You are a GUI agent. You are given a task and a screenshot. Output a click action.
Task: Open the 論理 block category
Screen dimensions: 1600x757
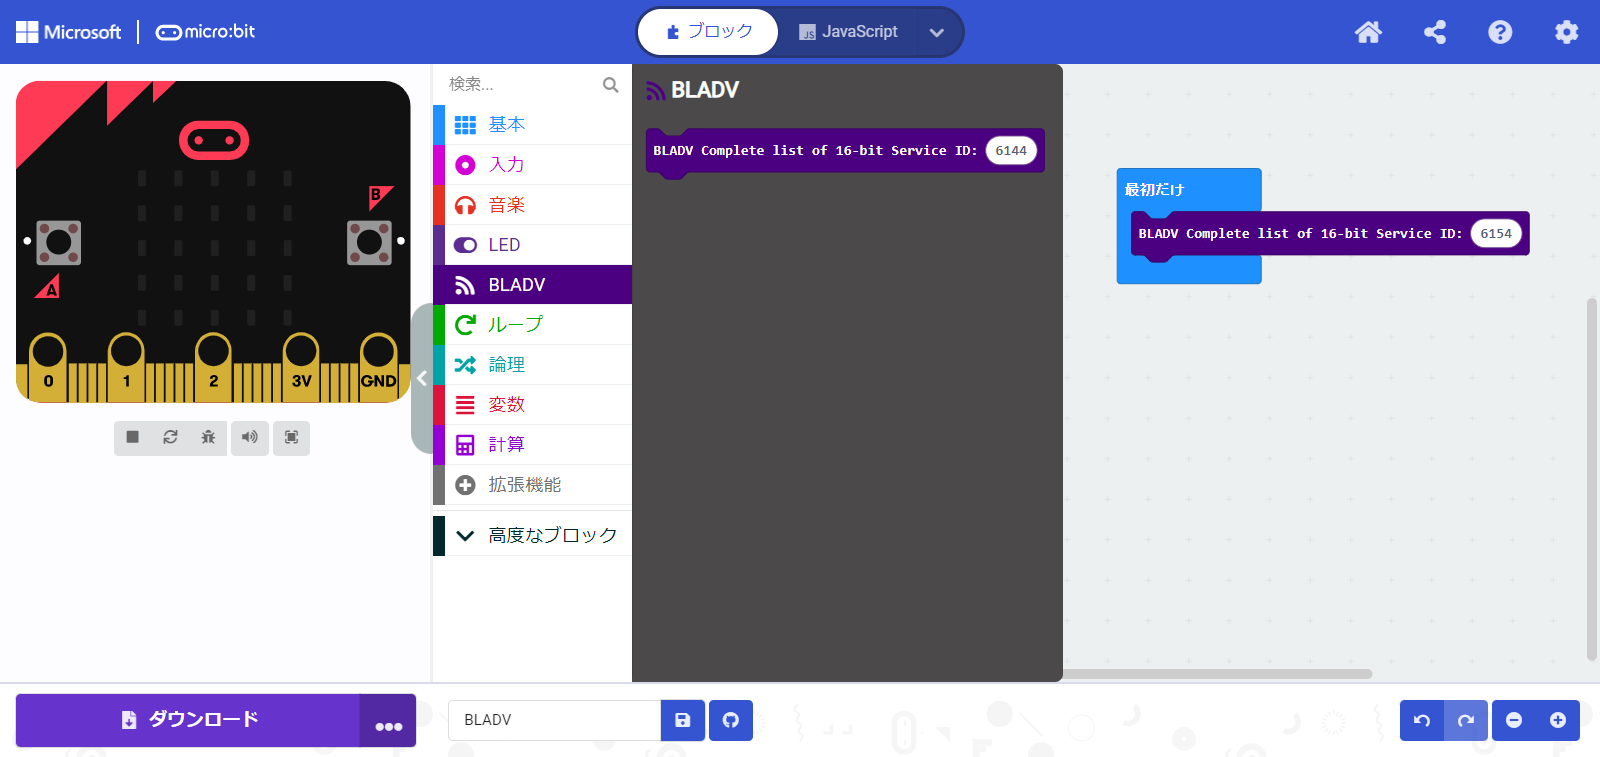coord(532,365)
